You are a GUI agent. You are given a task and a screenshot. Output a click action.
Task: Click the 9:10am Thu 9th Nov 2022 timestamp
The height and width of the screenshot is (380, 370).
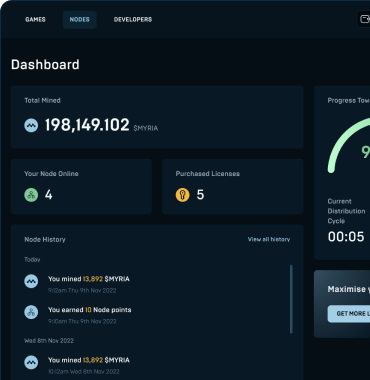tap(82, 322)
